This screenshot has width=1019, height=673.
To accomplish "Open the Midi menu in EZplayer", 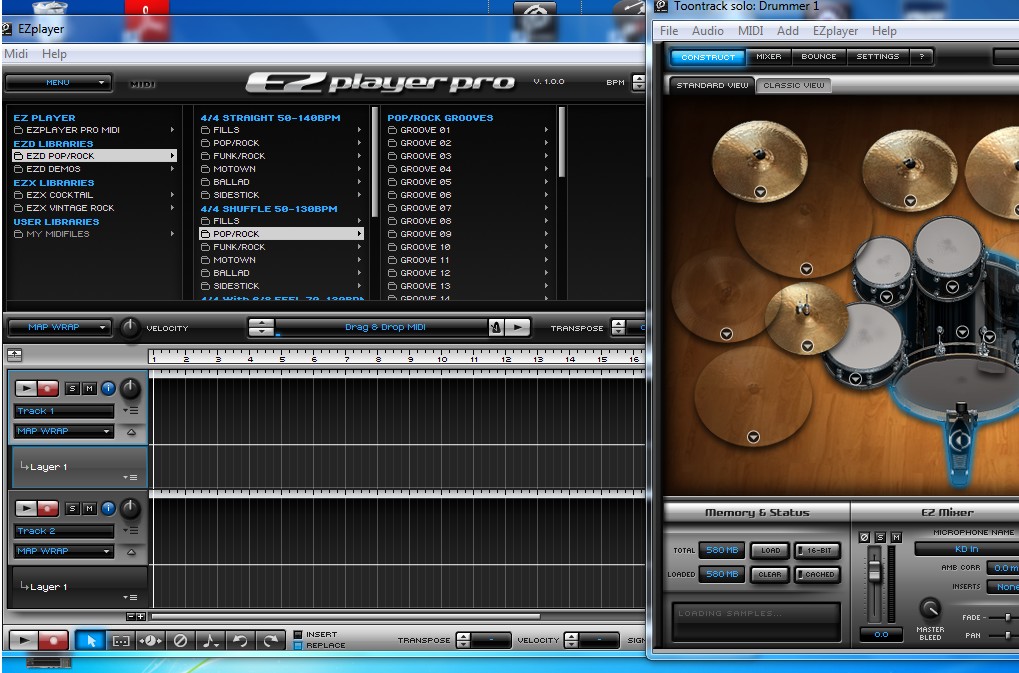I will point(16,54).
